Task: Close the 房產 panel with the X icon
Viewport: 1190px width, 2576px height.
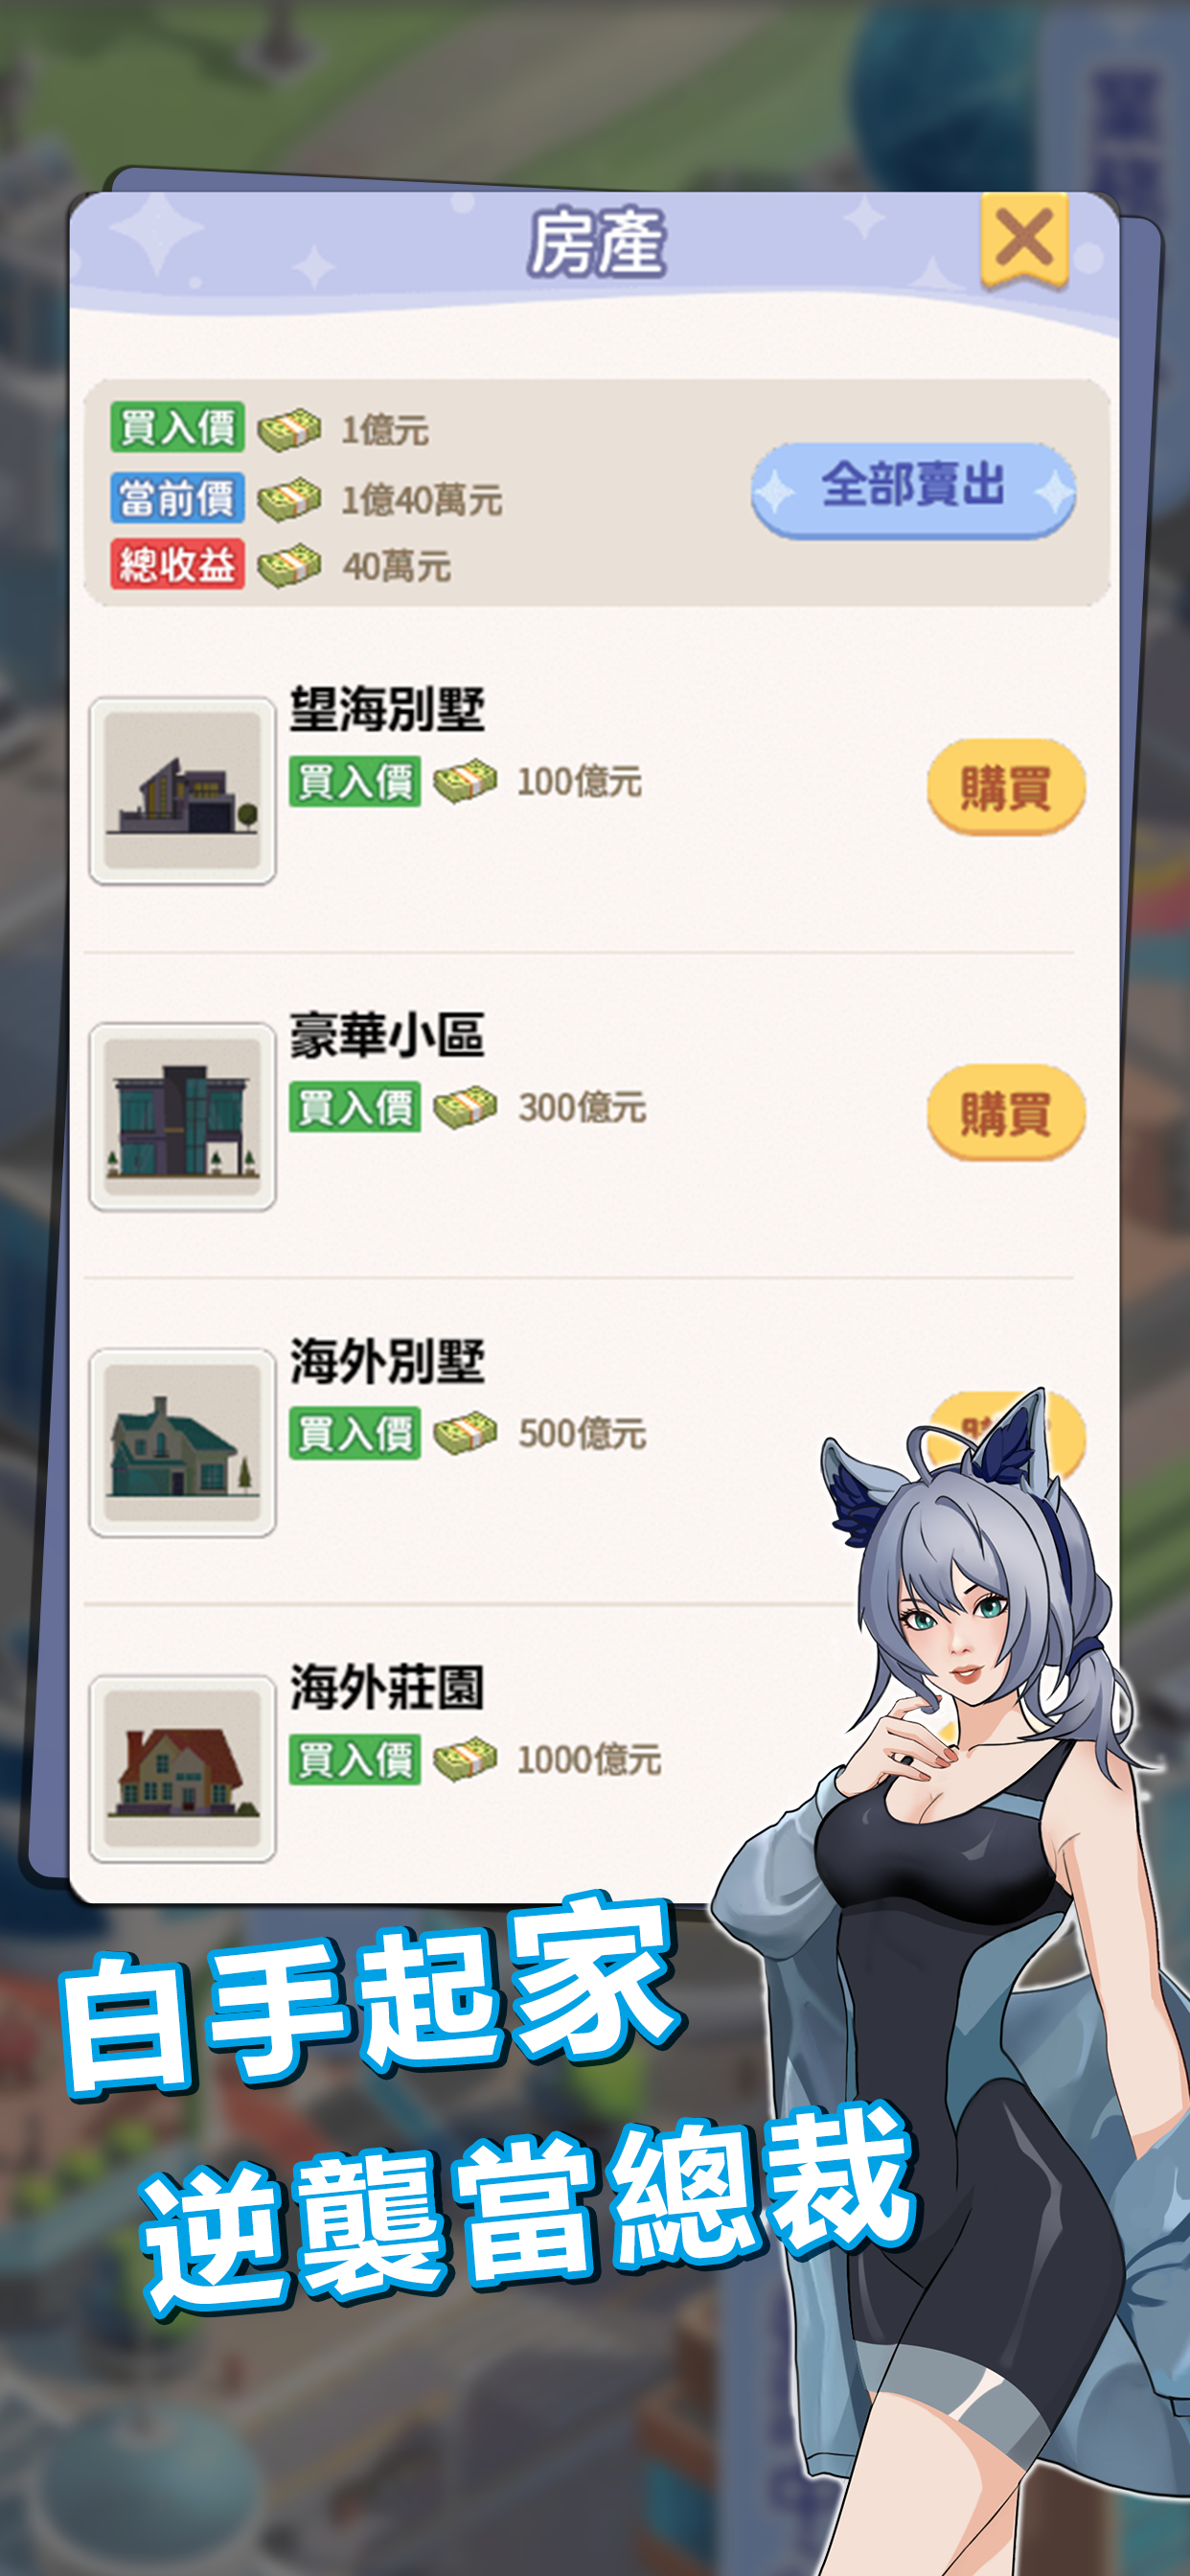Action: point(1024,240)
